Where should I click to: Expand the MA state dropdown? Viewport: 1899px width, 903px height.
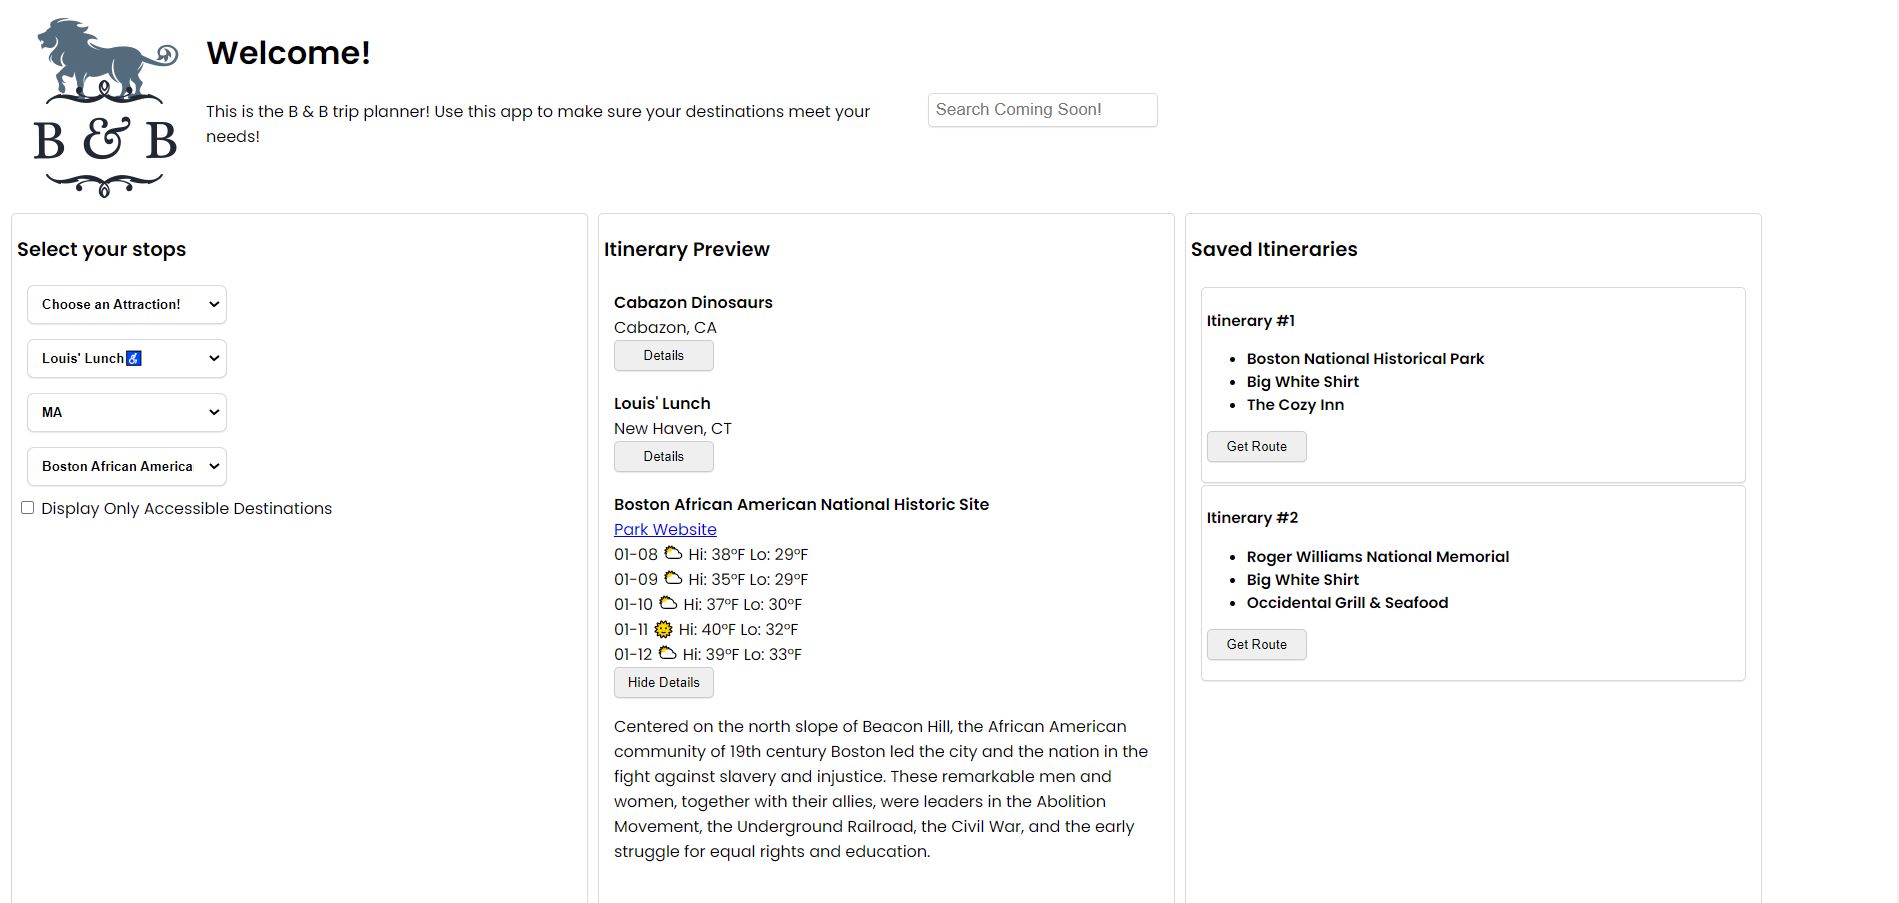tap(127, 412)
